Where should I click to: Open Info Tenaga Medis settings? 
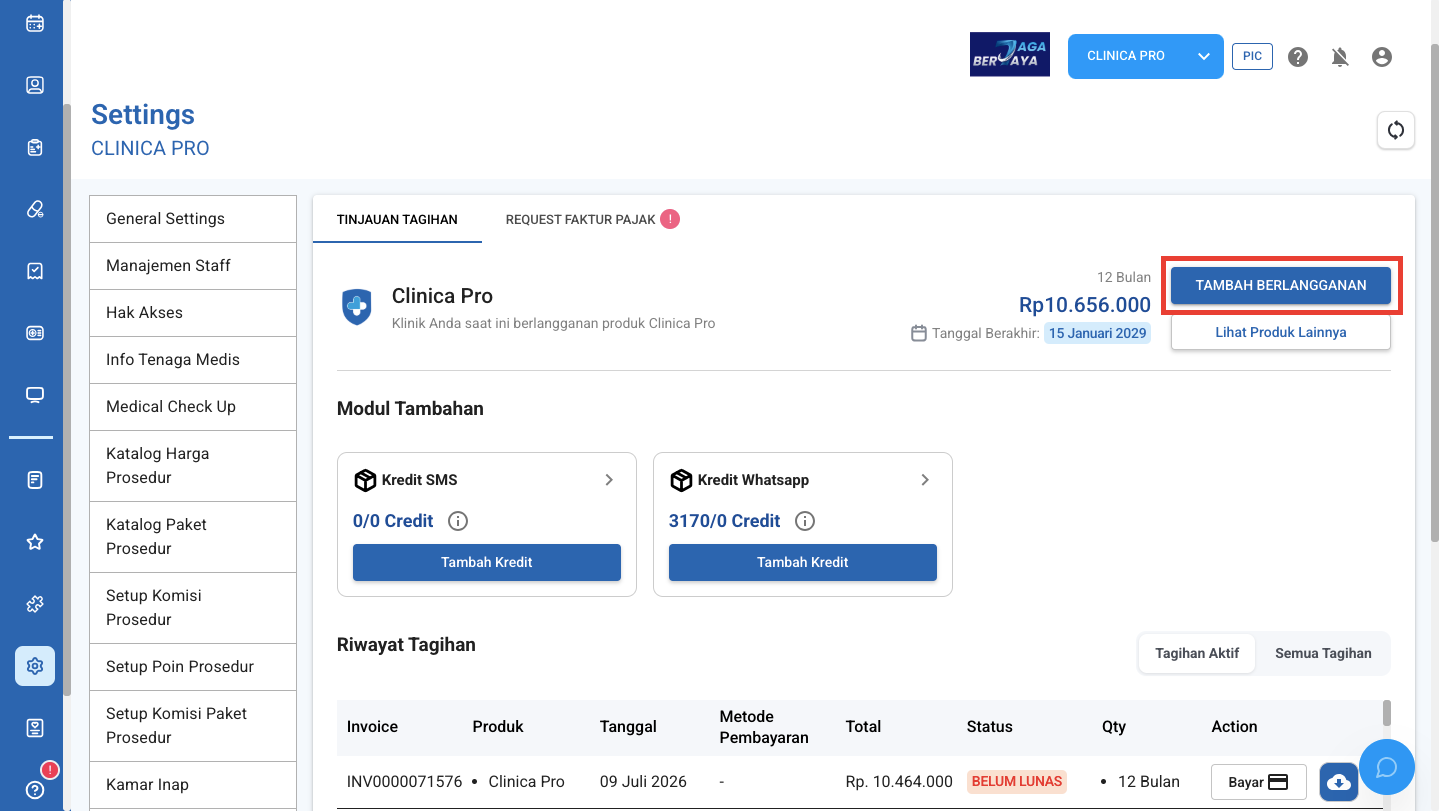tap(193, 360)
